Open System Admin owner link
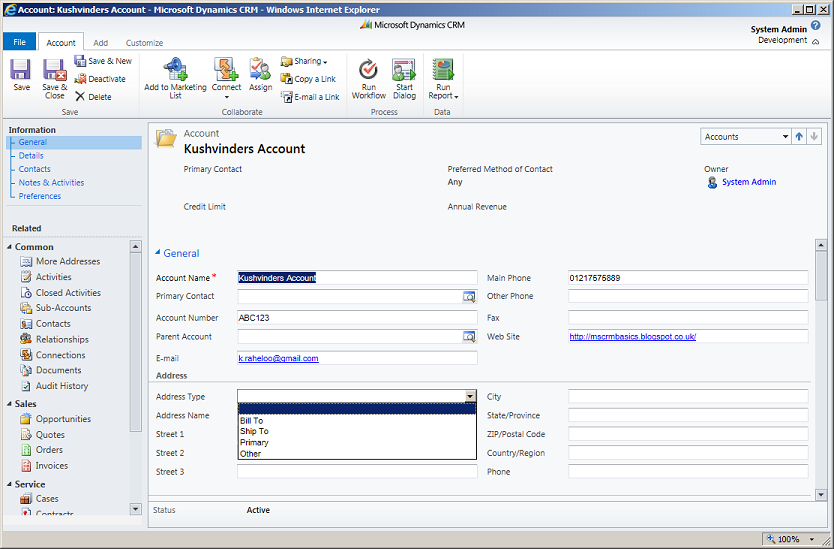Screen dimensions: 834x549 [749, 182]
